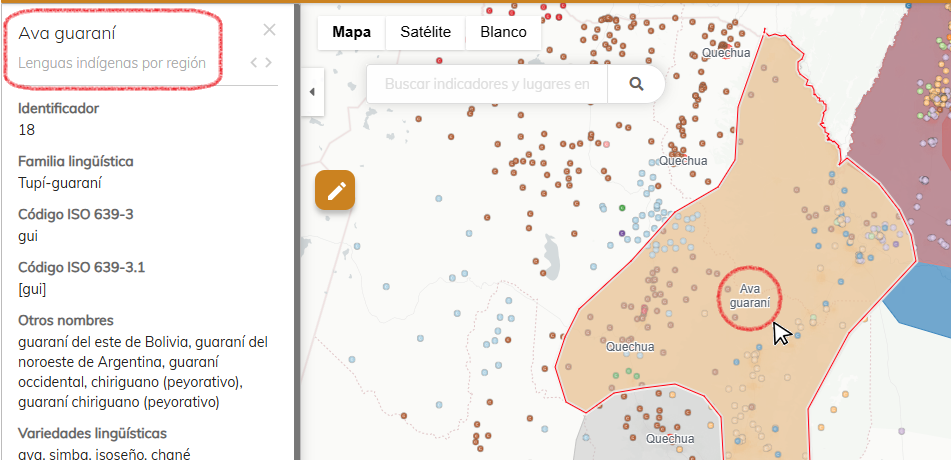Screen dimensions: 951x460
Task: Open Lenguas indígenas por región layer link
Action: pos(112,63)
